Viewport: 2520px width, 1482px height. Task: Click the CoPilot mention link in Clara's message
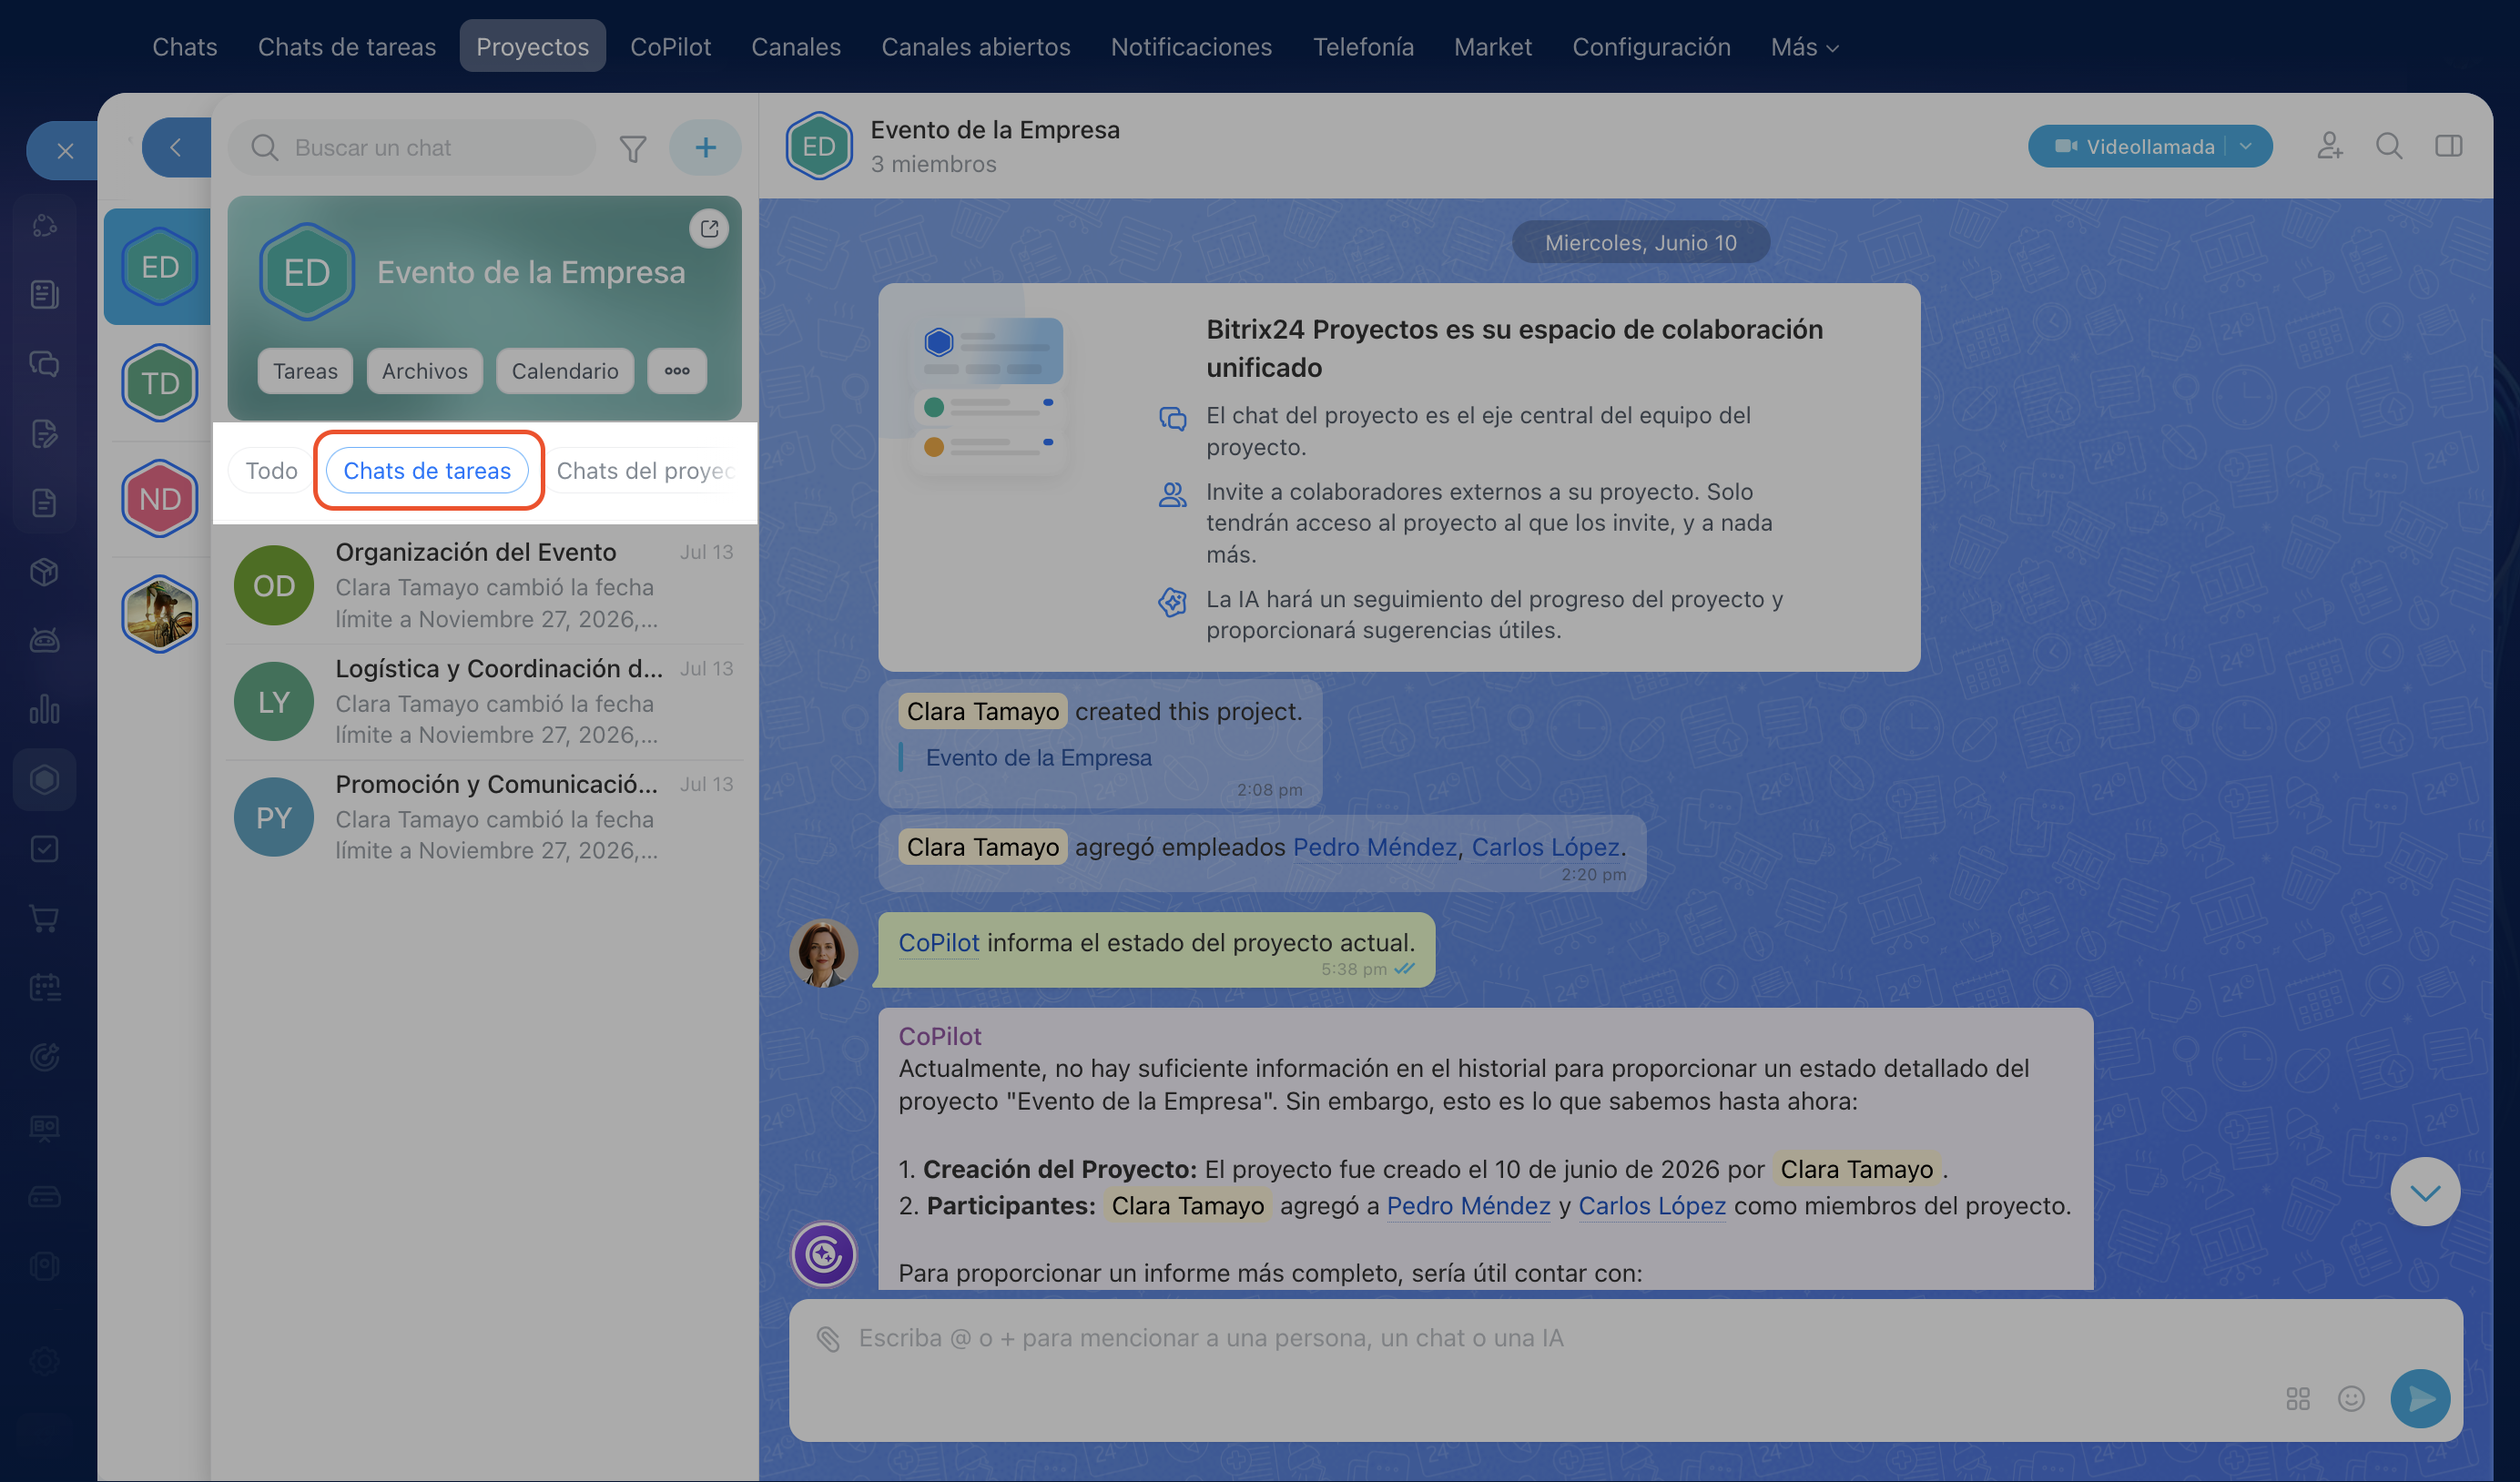[938, 943]
